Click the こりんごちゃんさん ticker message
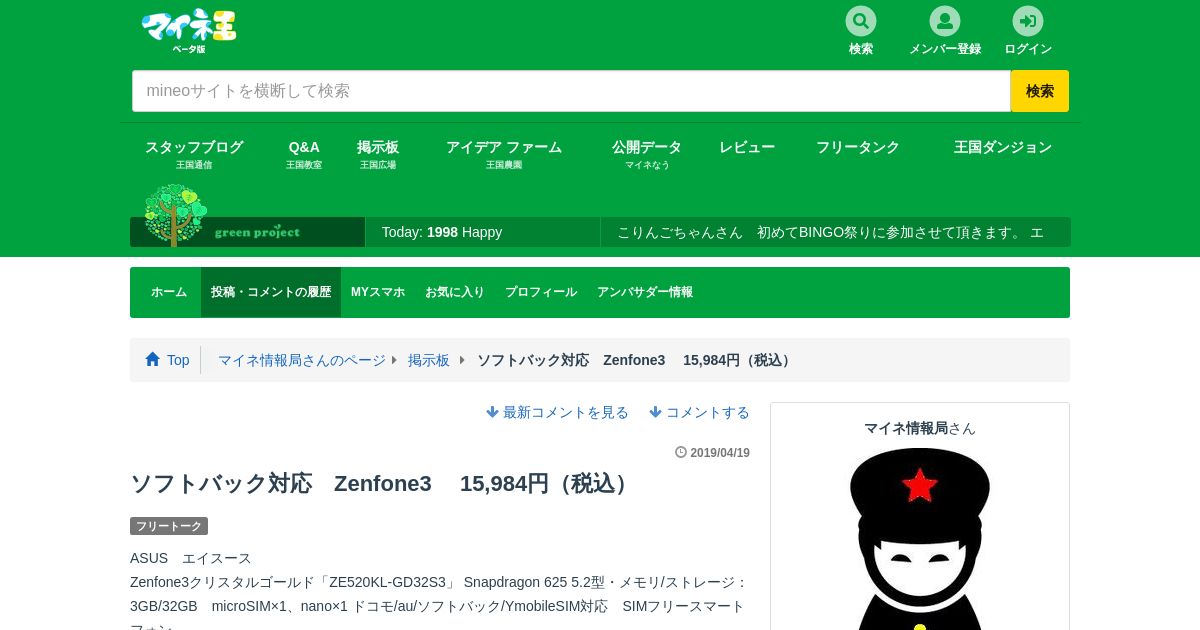 tap(830, 232)
